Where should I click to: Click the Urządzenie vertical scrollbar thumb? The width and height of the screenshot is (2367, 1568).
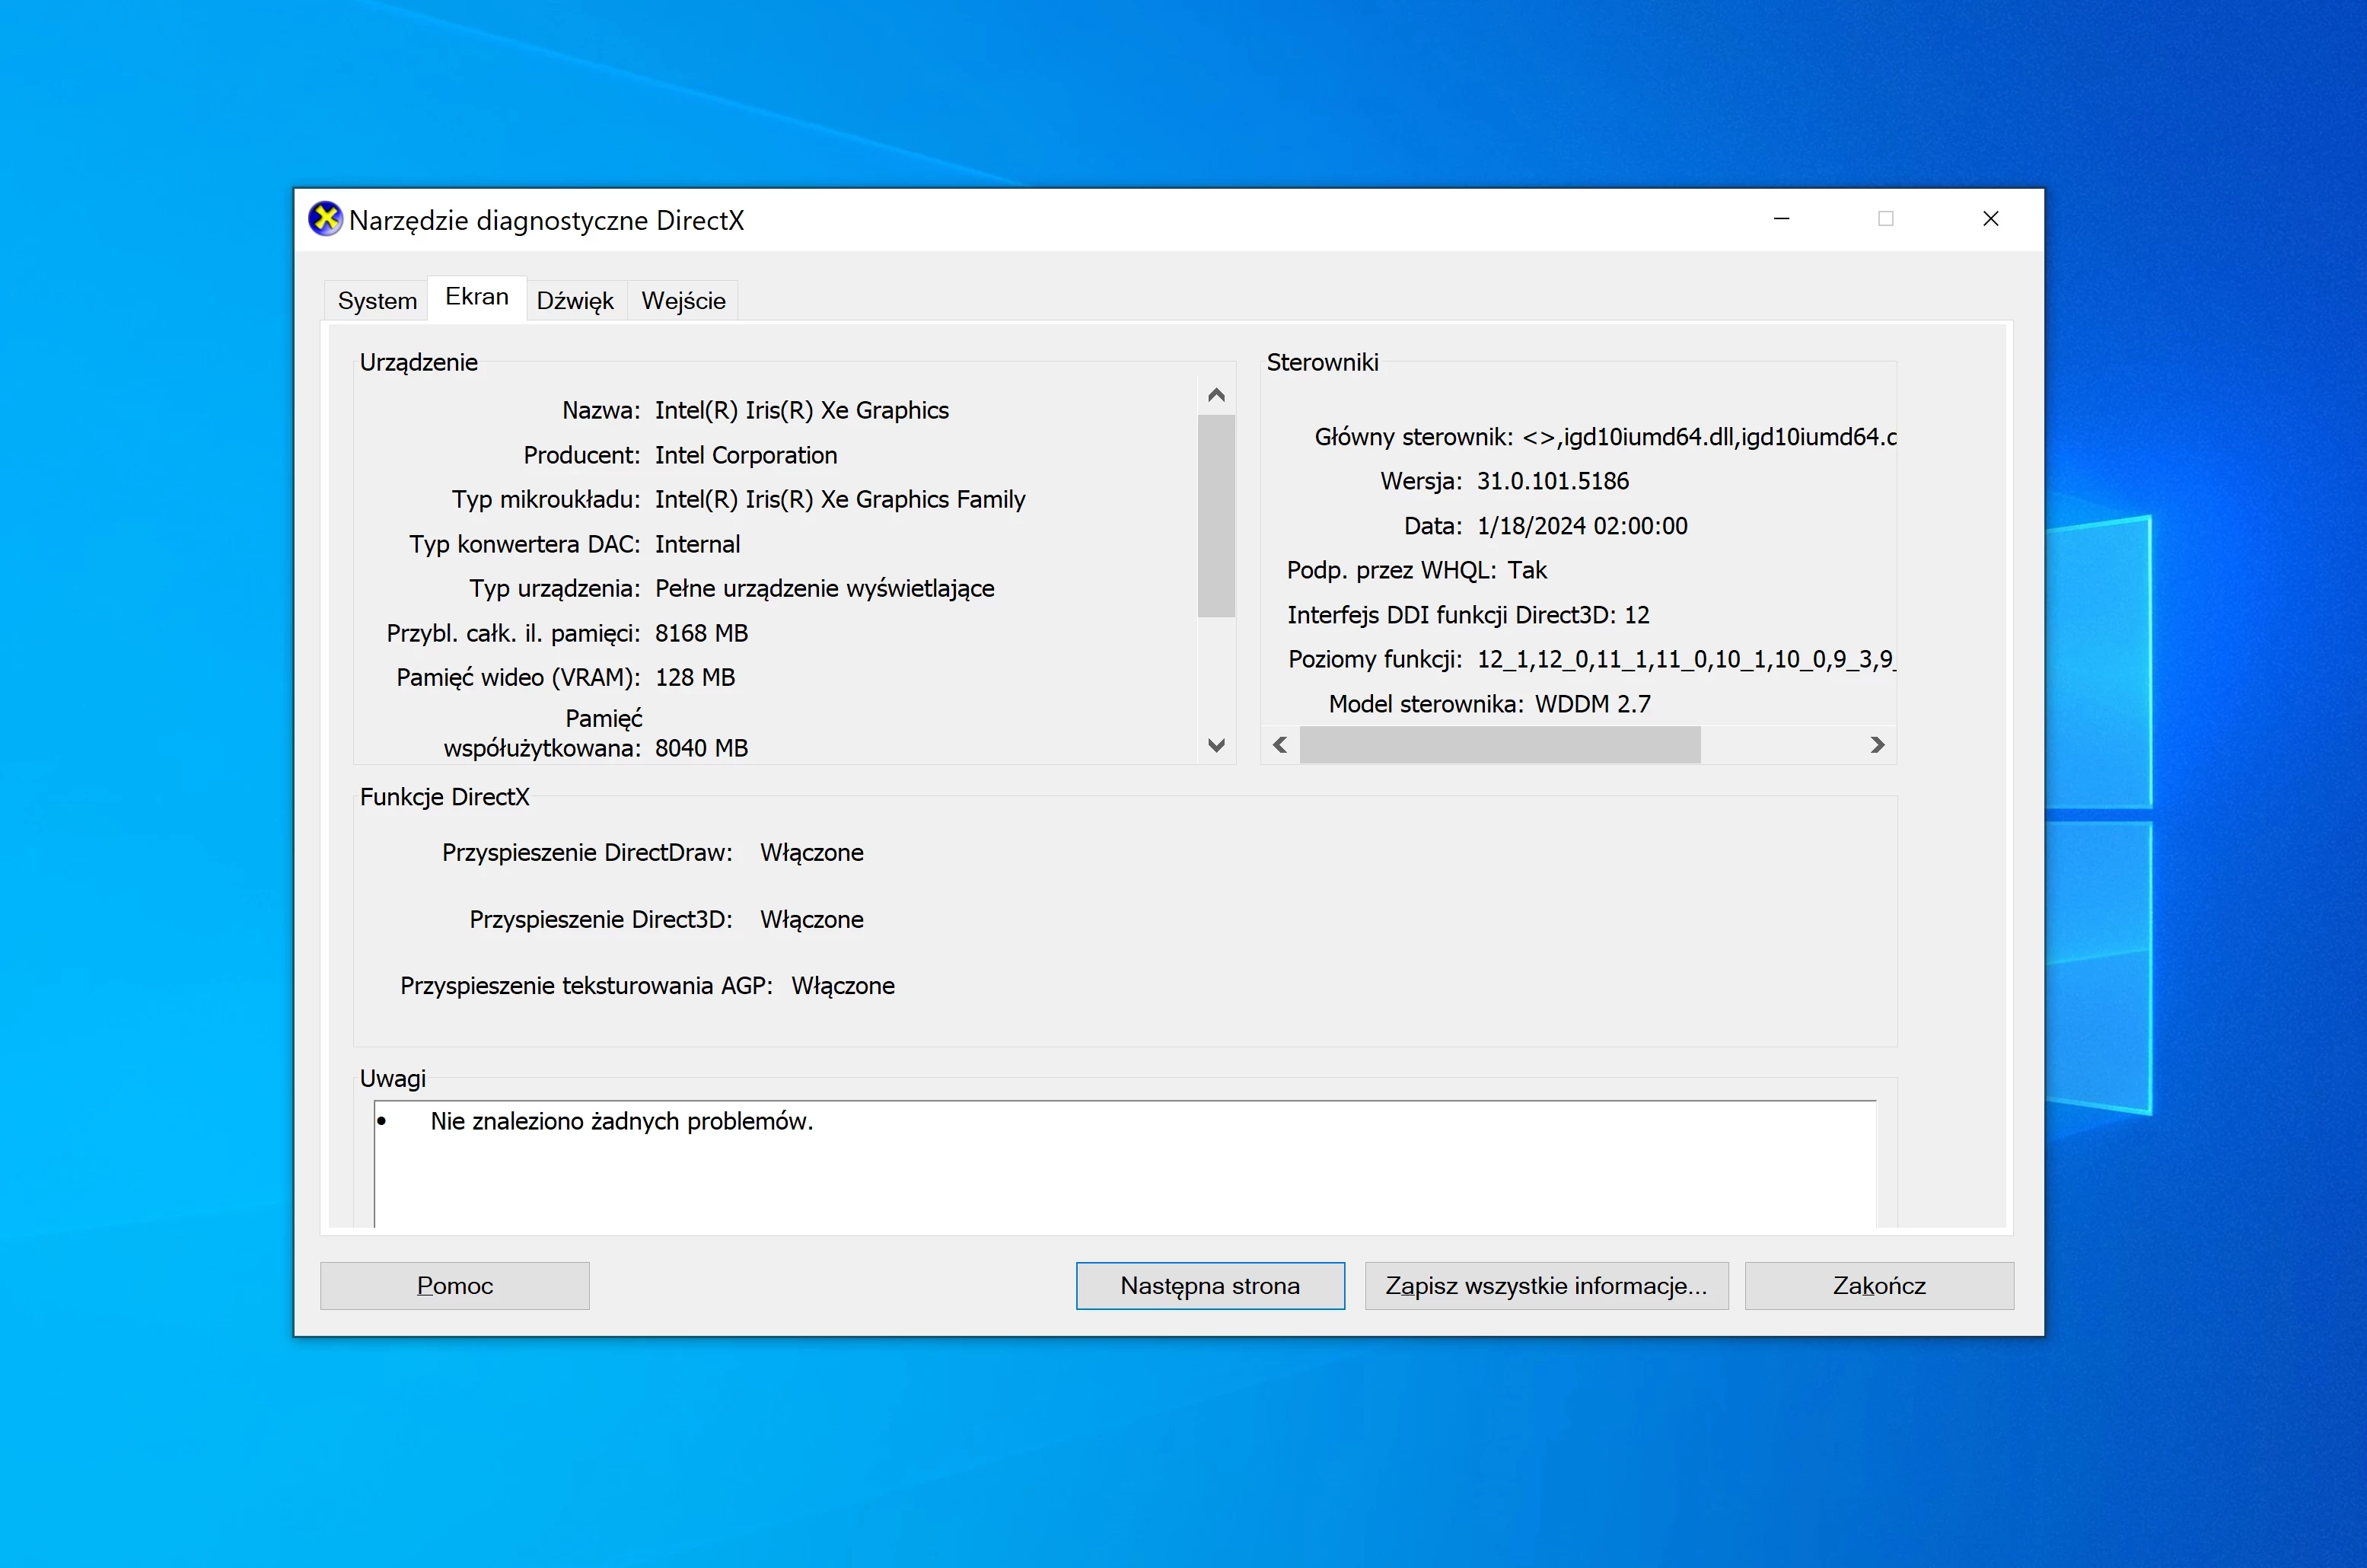point(1216,516)
